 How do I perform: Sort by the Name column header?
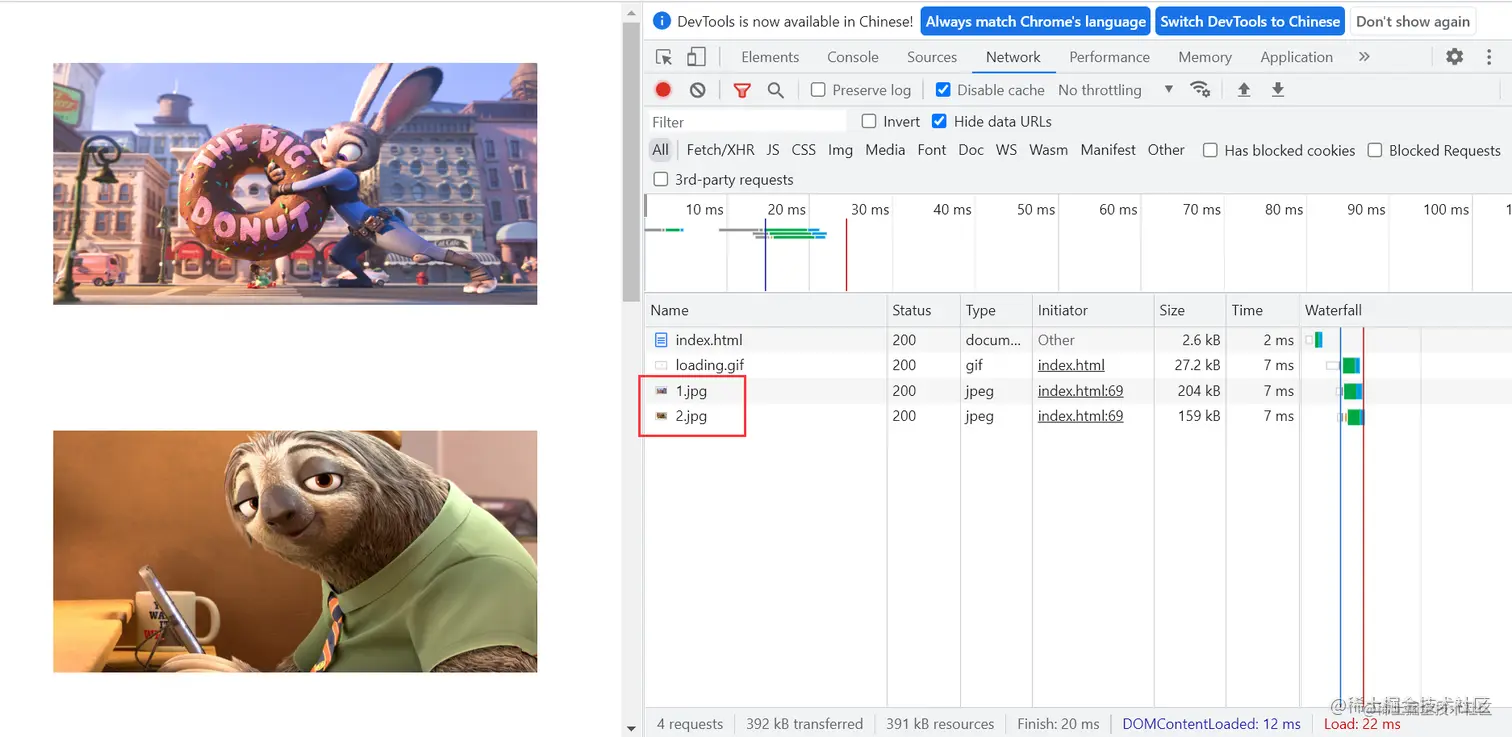(766, 310)
